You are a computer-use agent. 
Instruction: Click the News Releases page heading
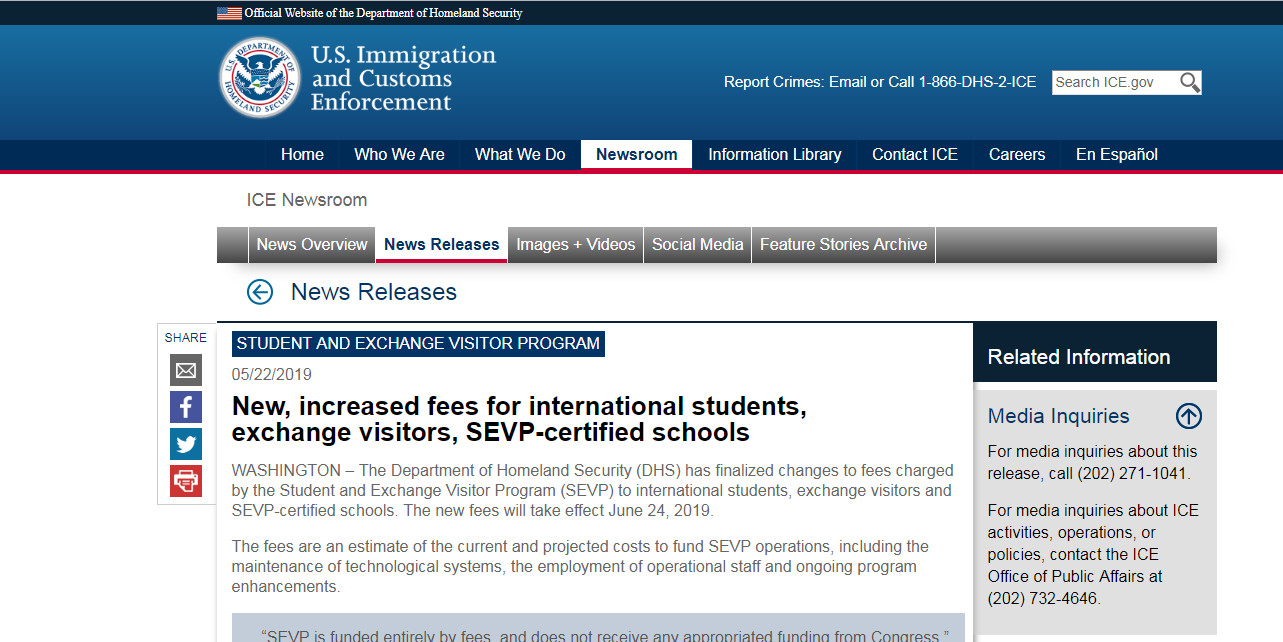point(374,292)
